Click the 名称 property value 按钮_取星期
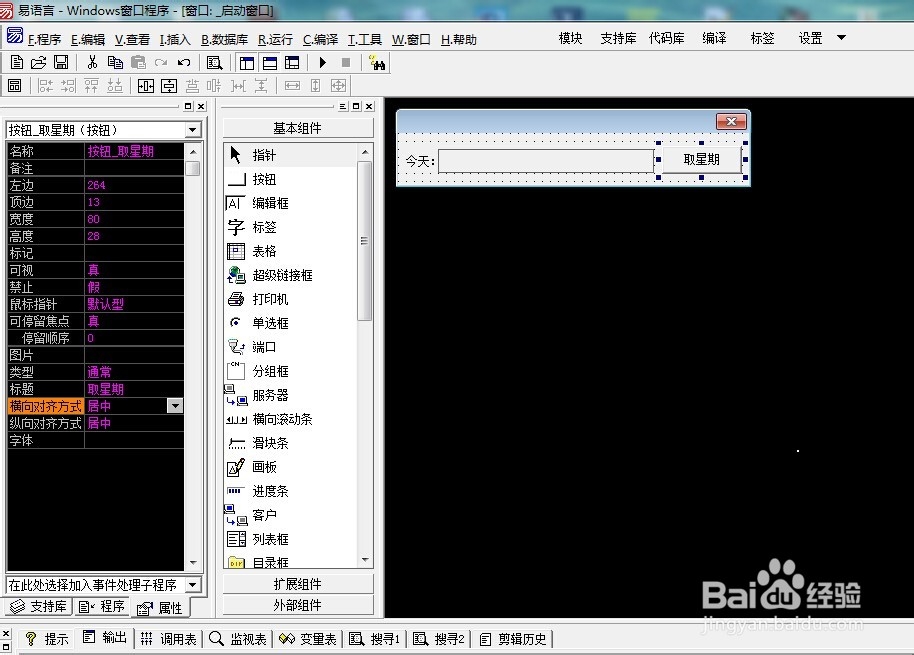 pos(134,152)
